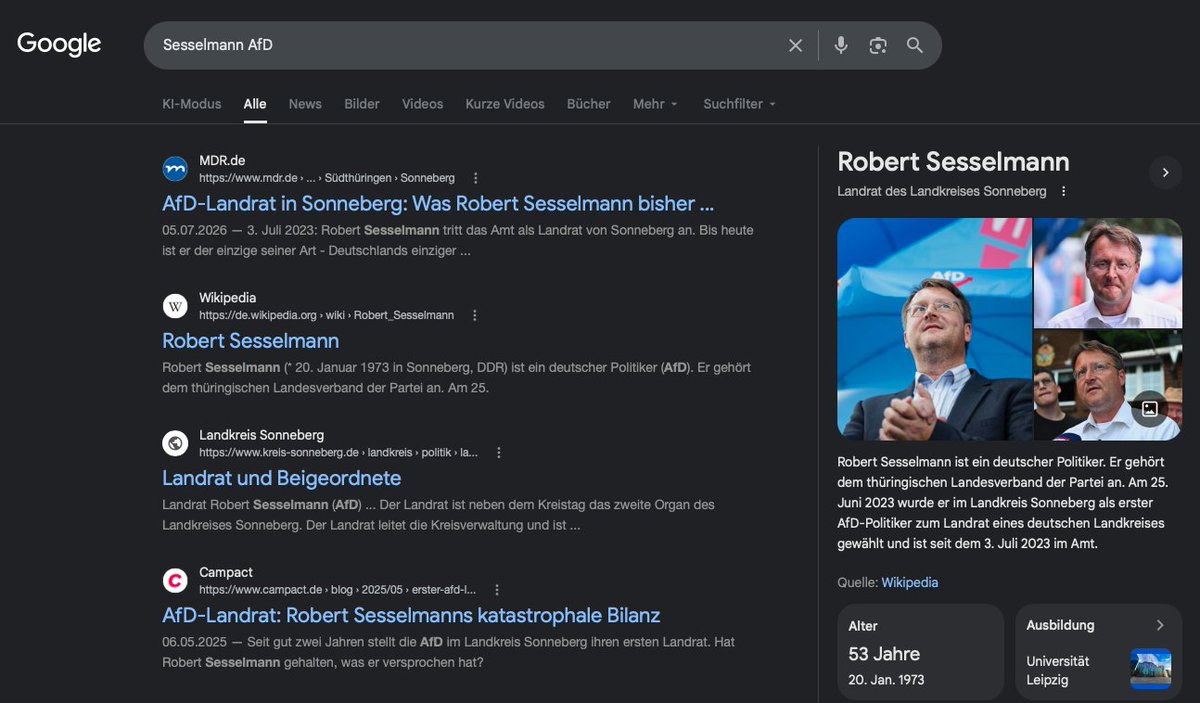Open Universität Leipzig thumbnail image
Viewport: 1200px width, 703px height.
1150,669
